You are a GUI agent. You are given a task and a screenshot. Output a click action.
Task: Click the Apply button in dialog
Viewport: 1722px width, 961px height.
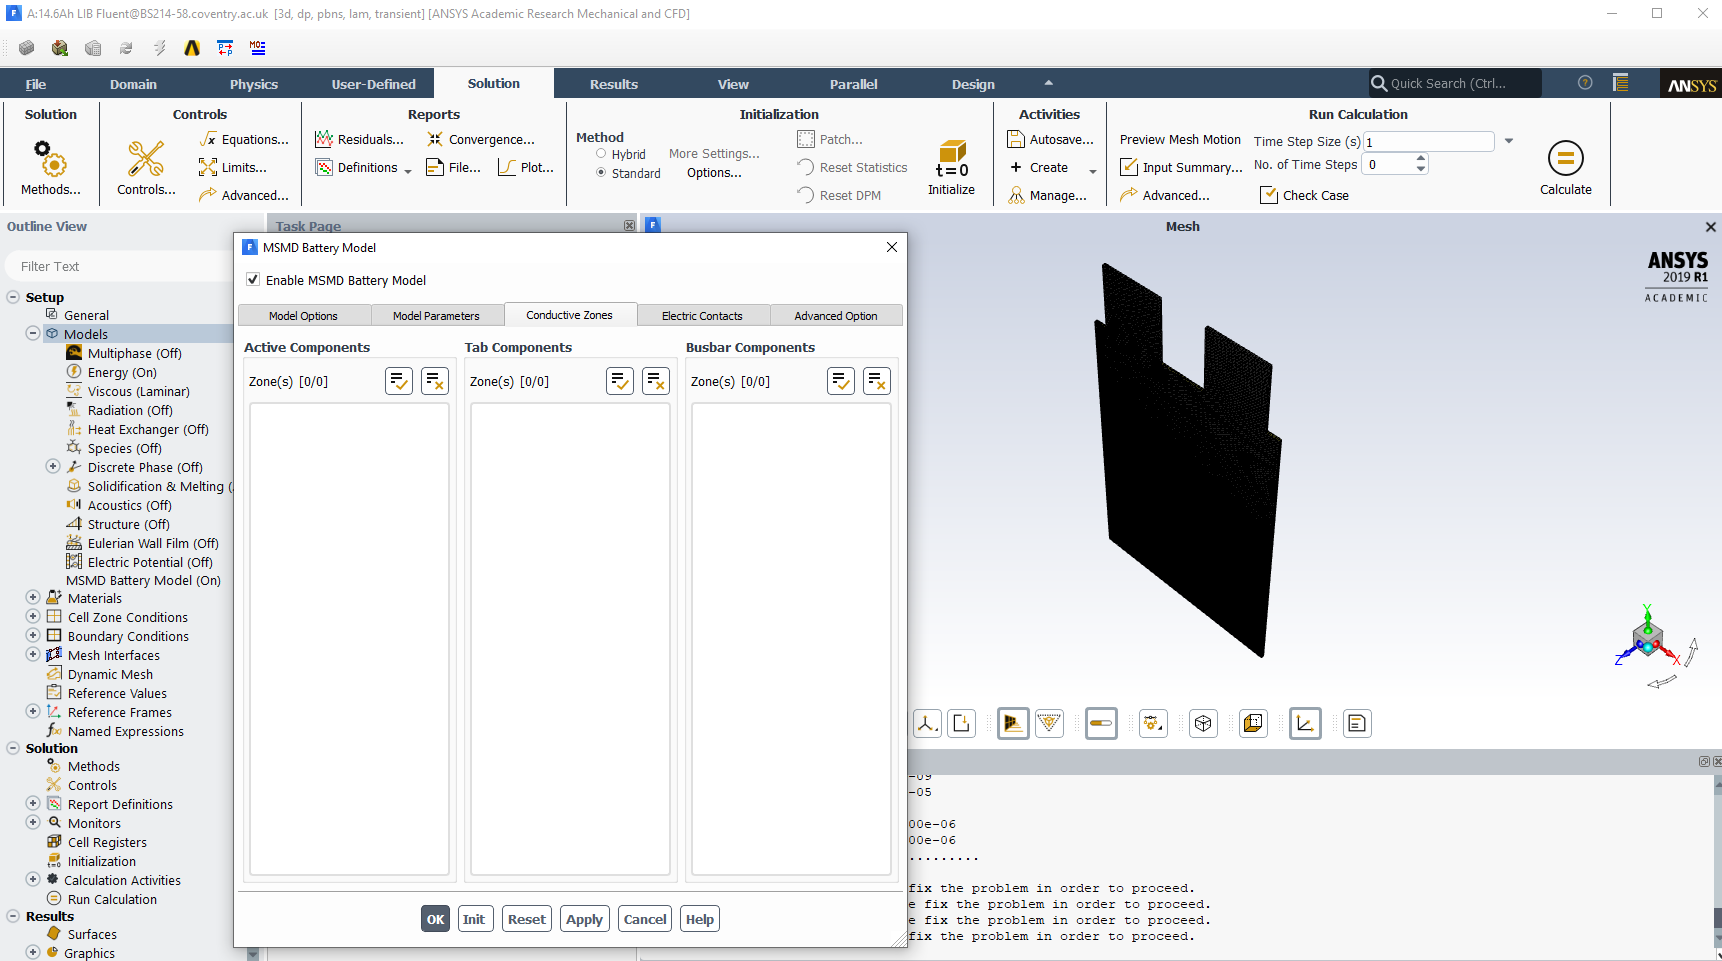pos(584,919)
